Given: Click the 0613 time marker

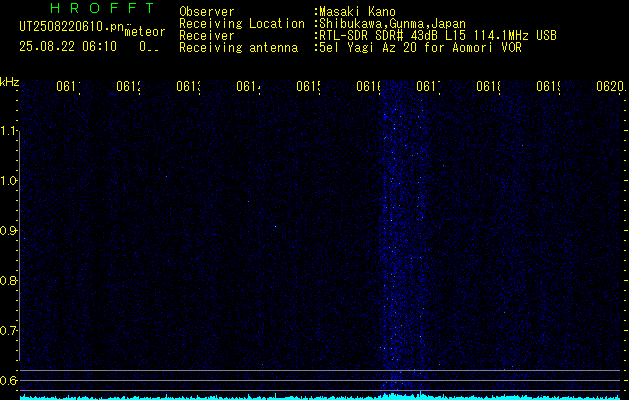Looking at the screenshot, I should click(x=188, y=87).
